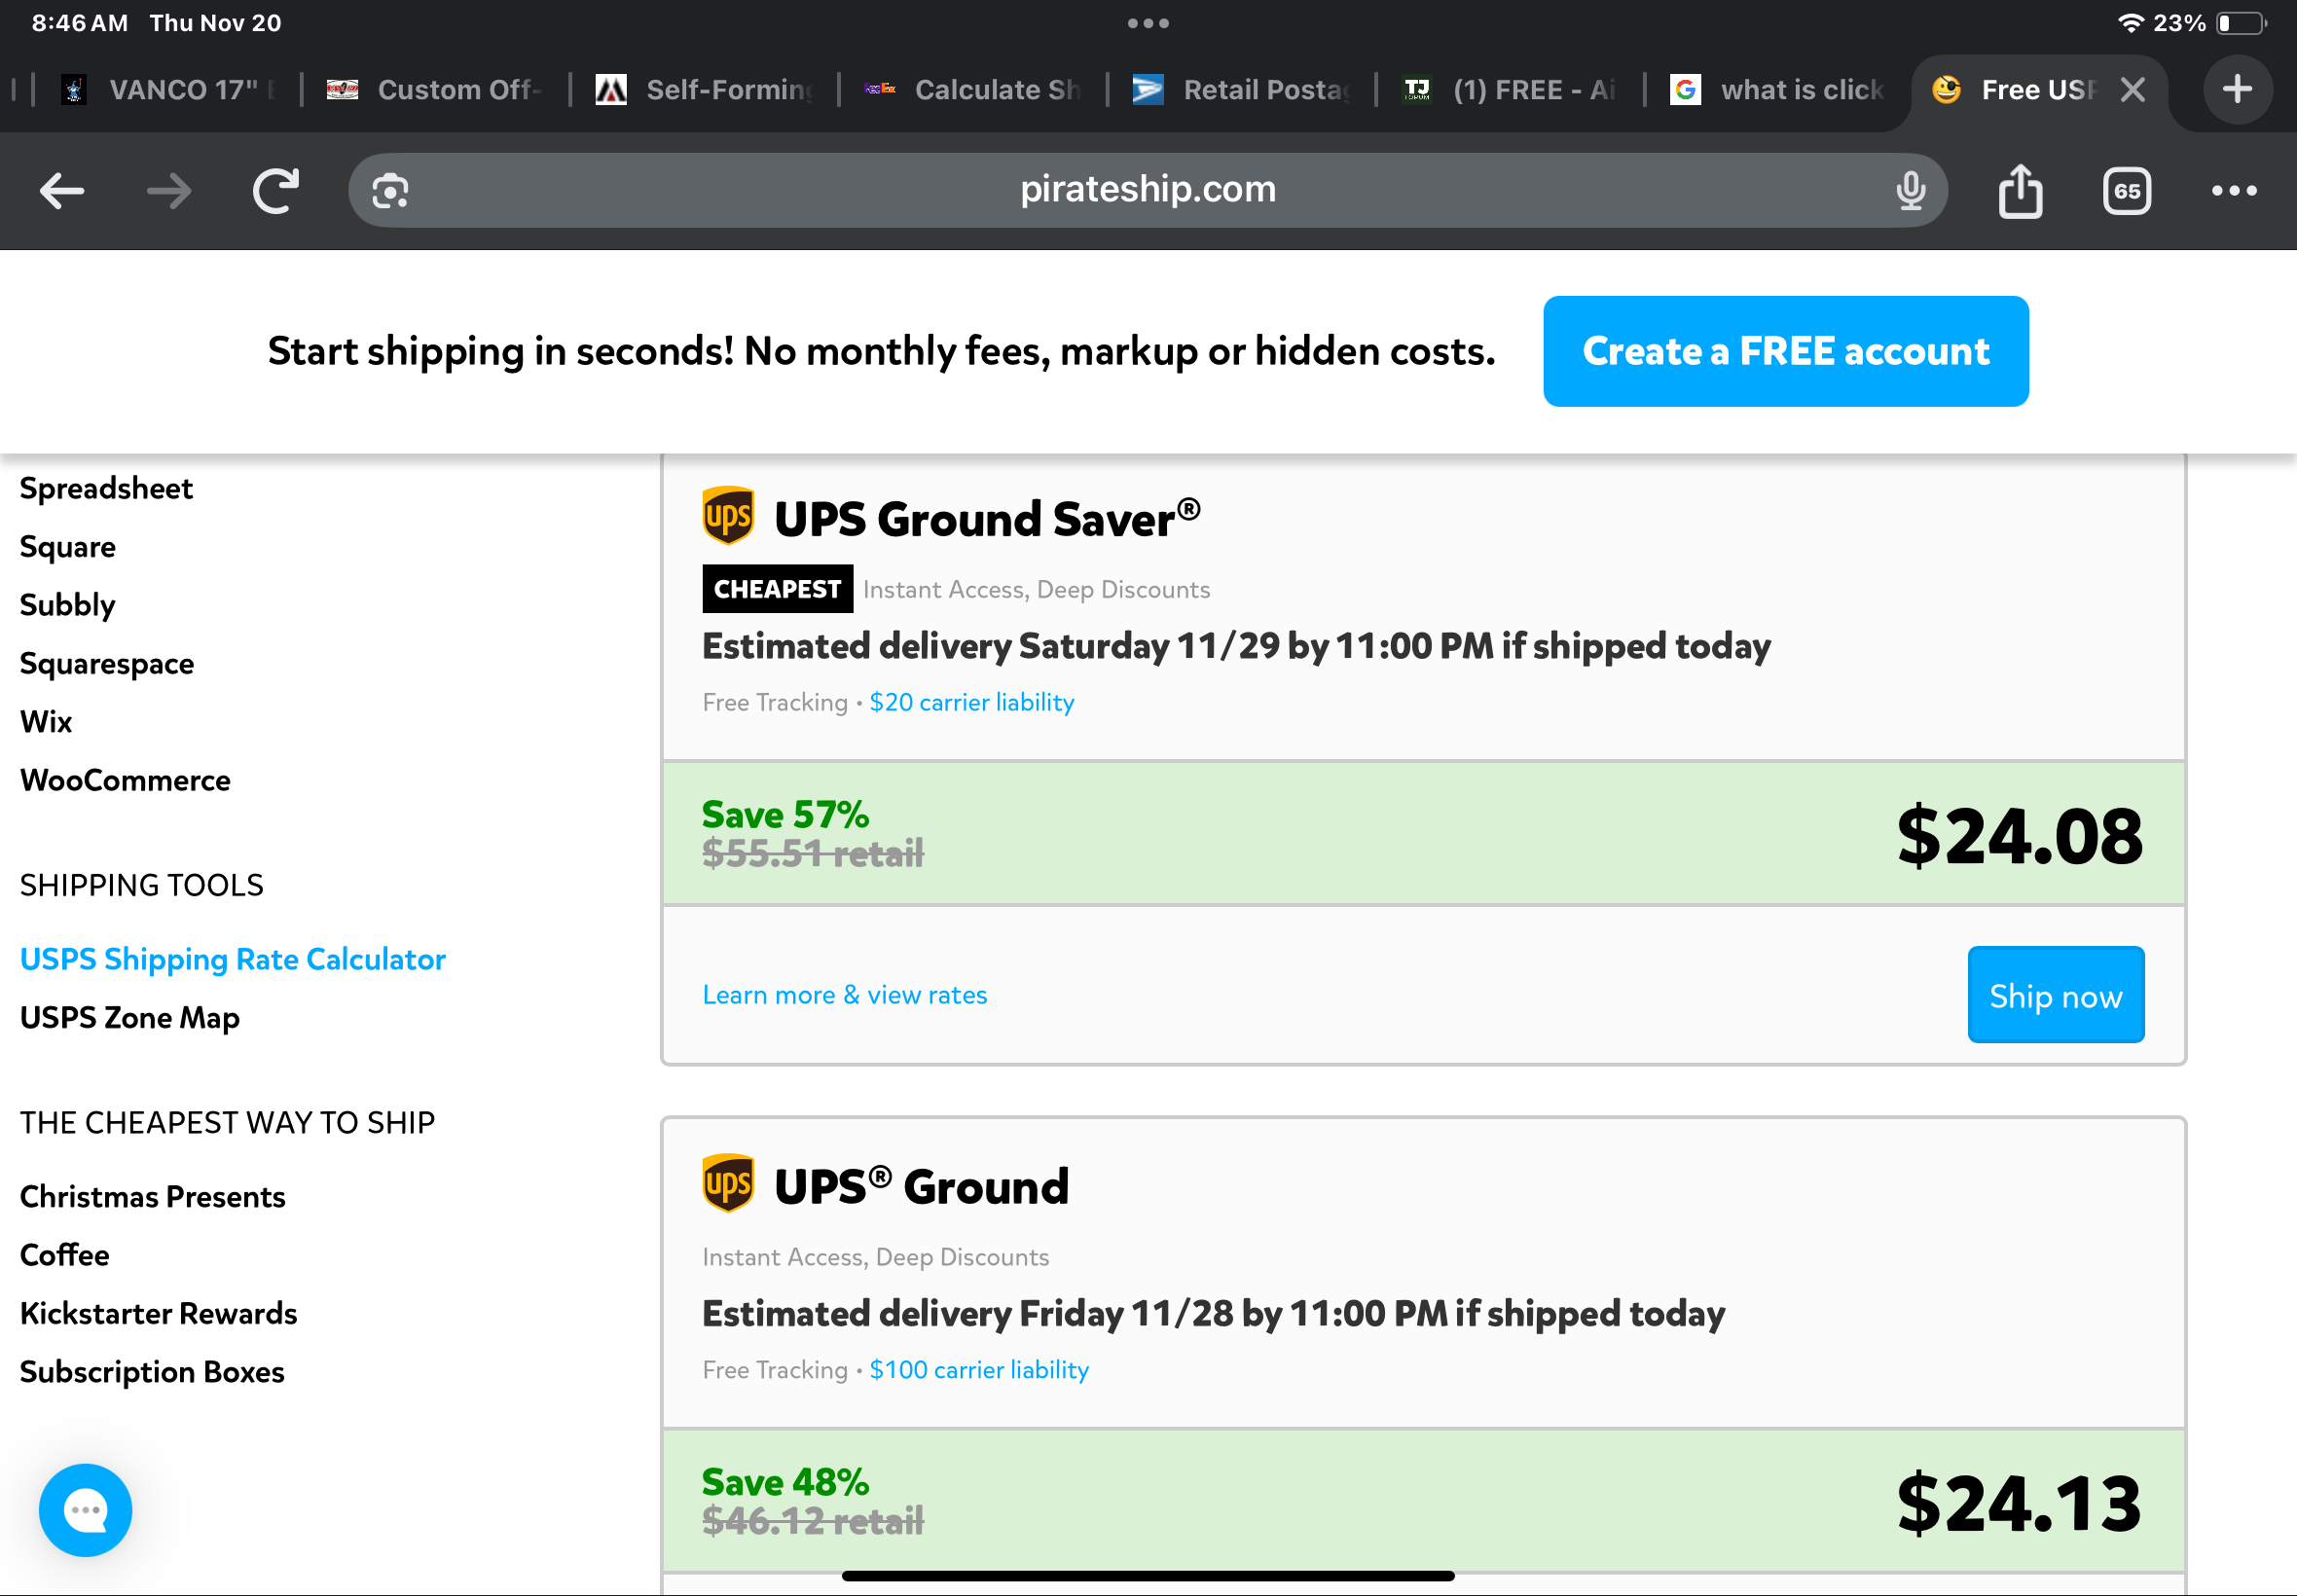
Task: Open the share sheet icon
Action: click(x=2020, y=190)
